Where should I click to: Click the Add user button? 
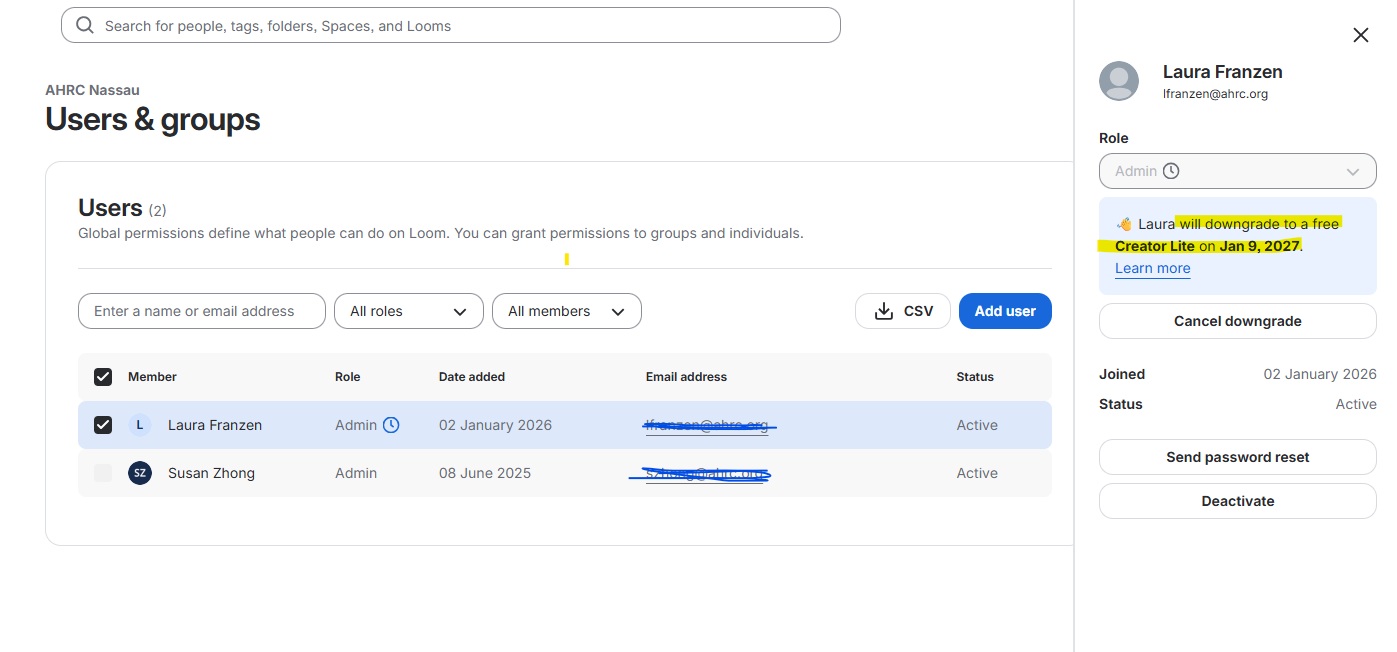coord(1005,311)
